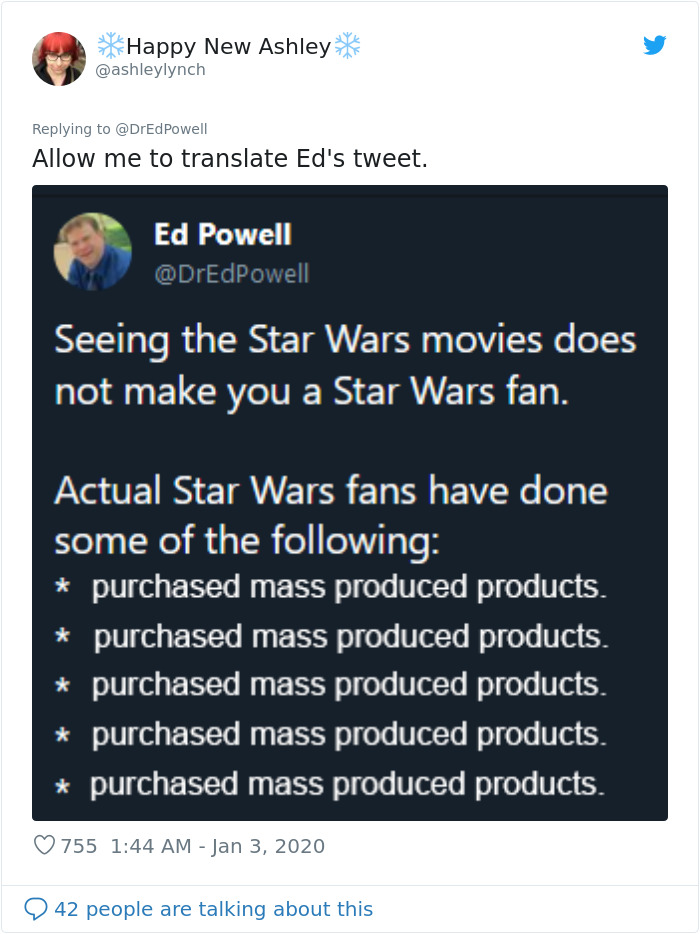Viewport: 700px width, 934px height.
Task: Open the tweet timestamp Jan 3, 2020
Action: coord(266,846)
